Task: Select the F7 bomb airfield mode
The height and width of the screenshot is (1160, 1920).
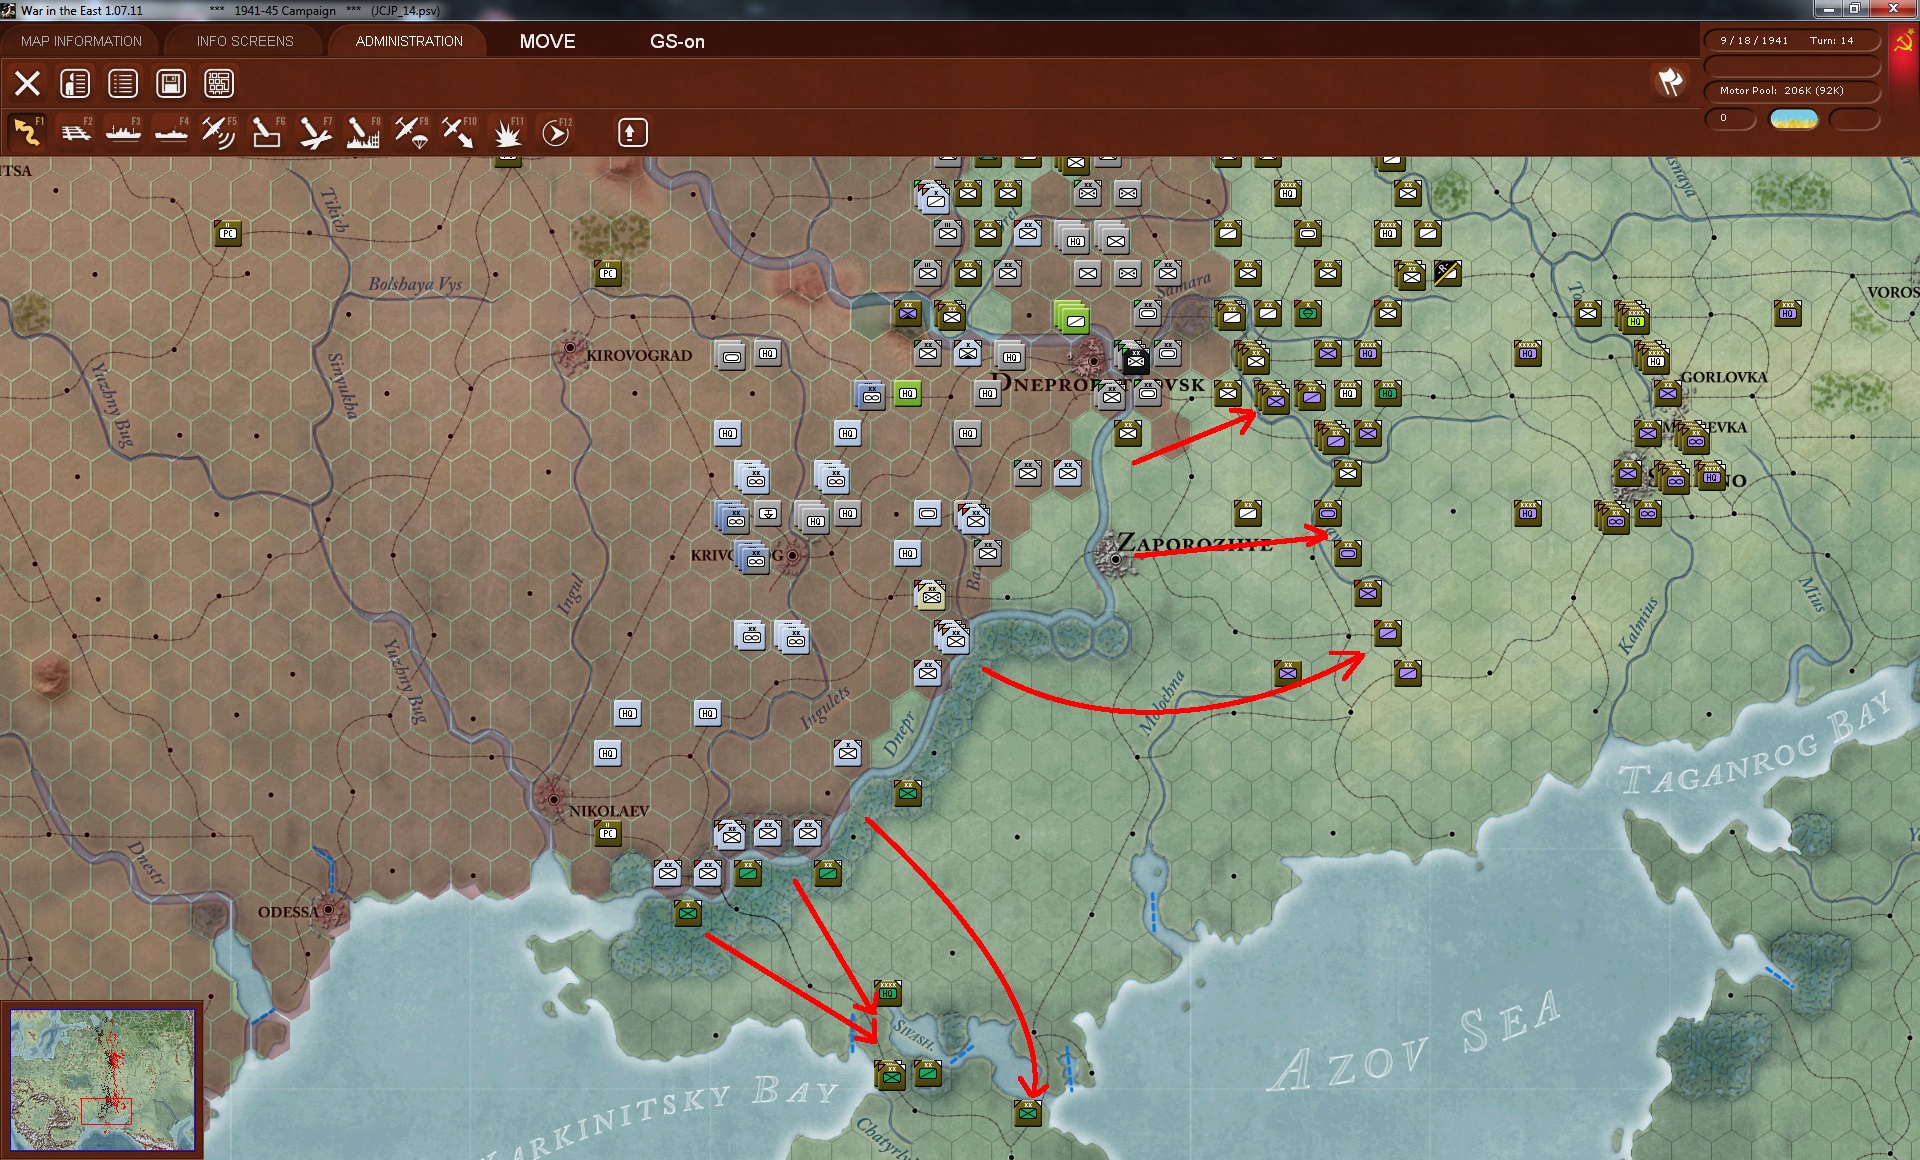Action: 315,132
